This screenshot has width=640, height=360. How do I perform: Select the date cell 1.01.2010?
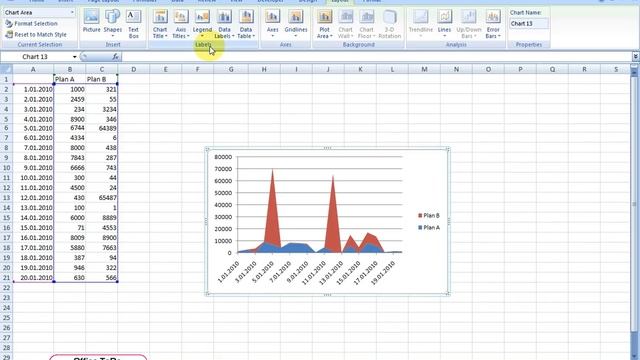[x=33, y=89]
